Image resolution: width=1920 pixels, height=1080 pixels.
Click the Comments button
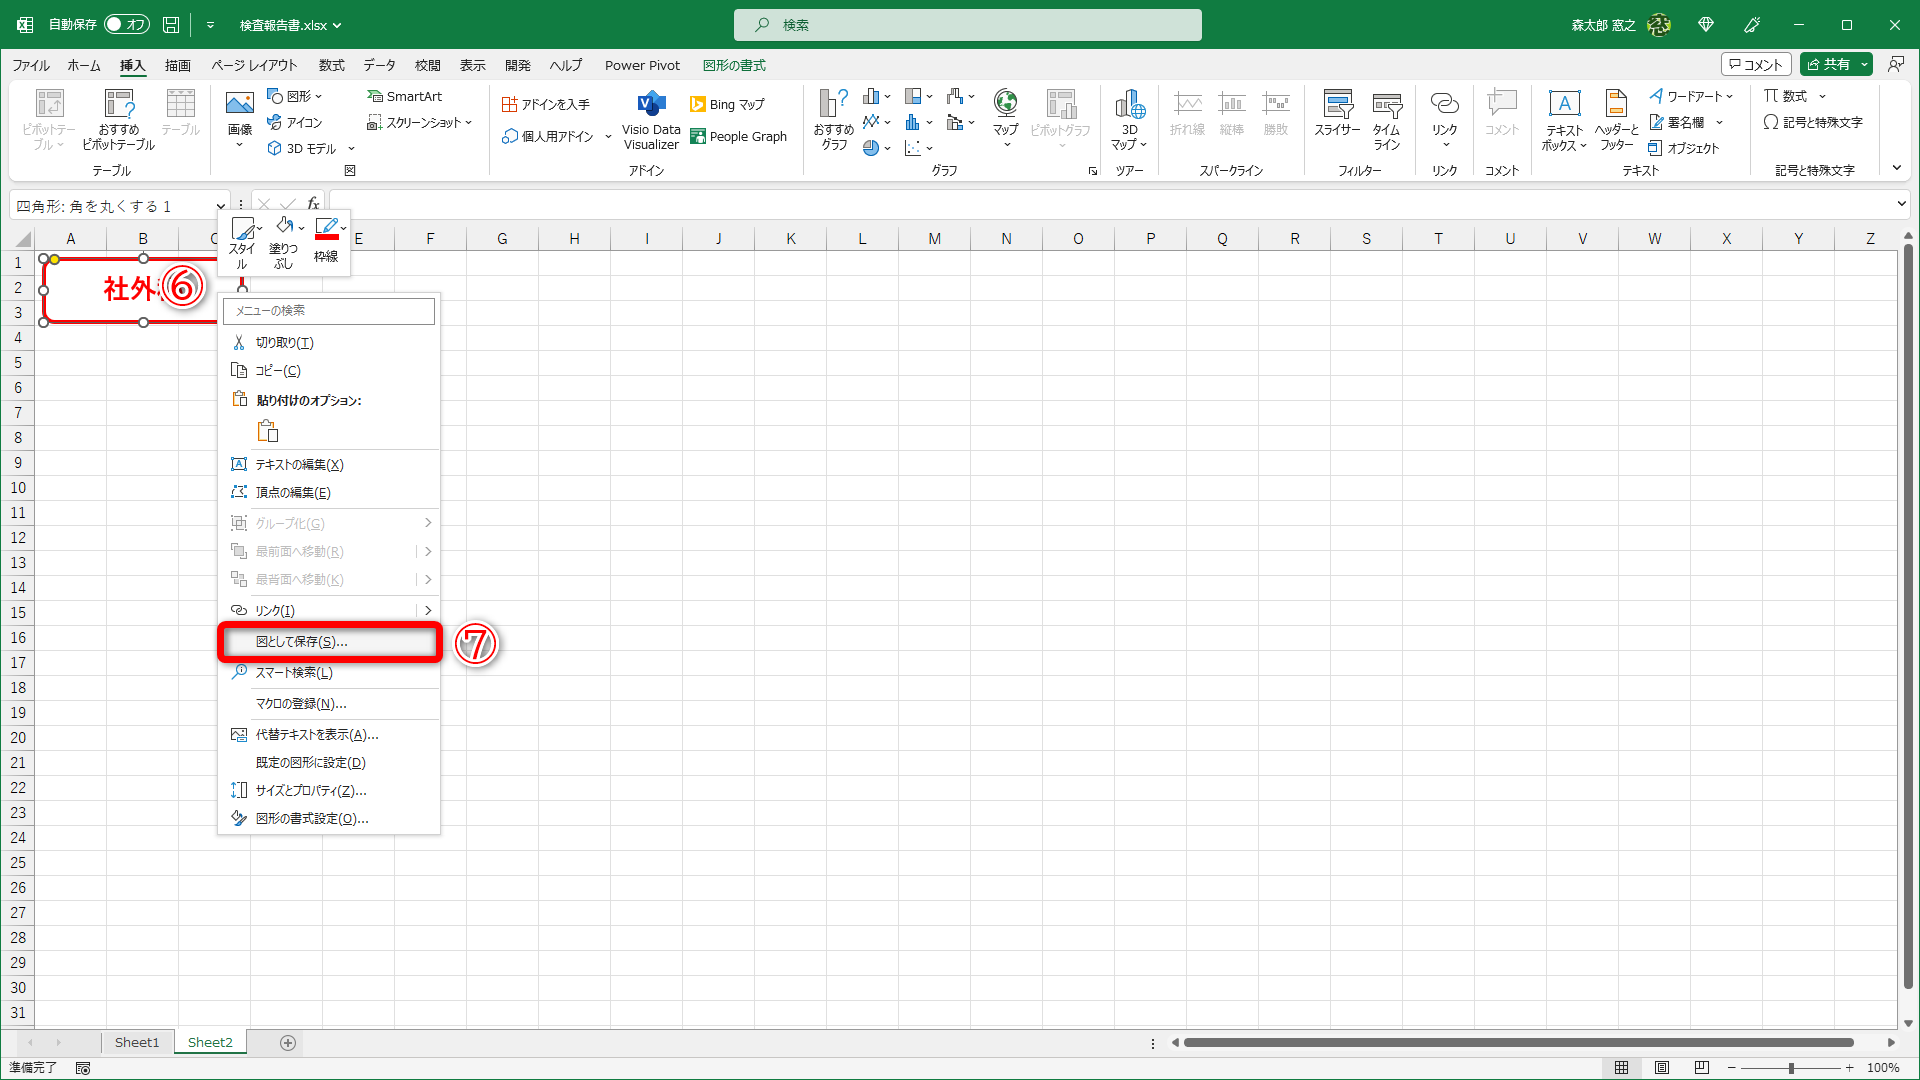[x=1755, y=64]
